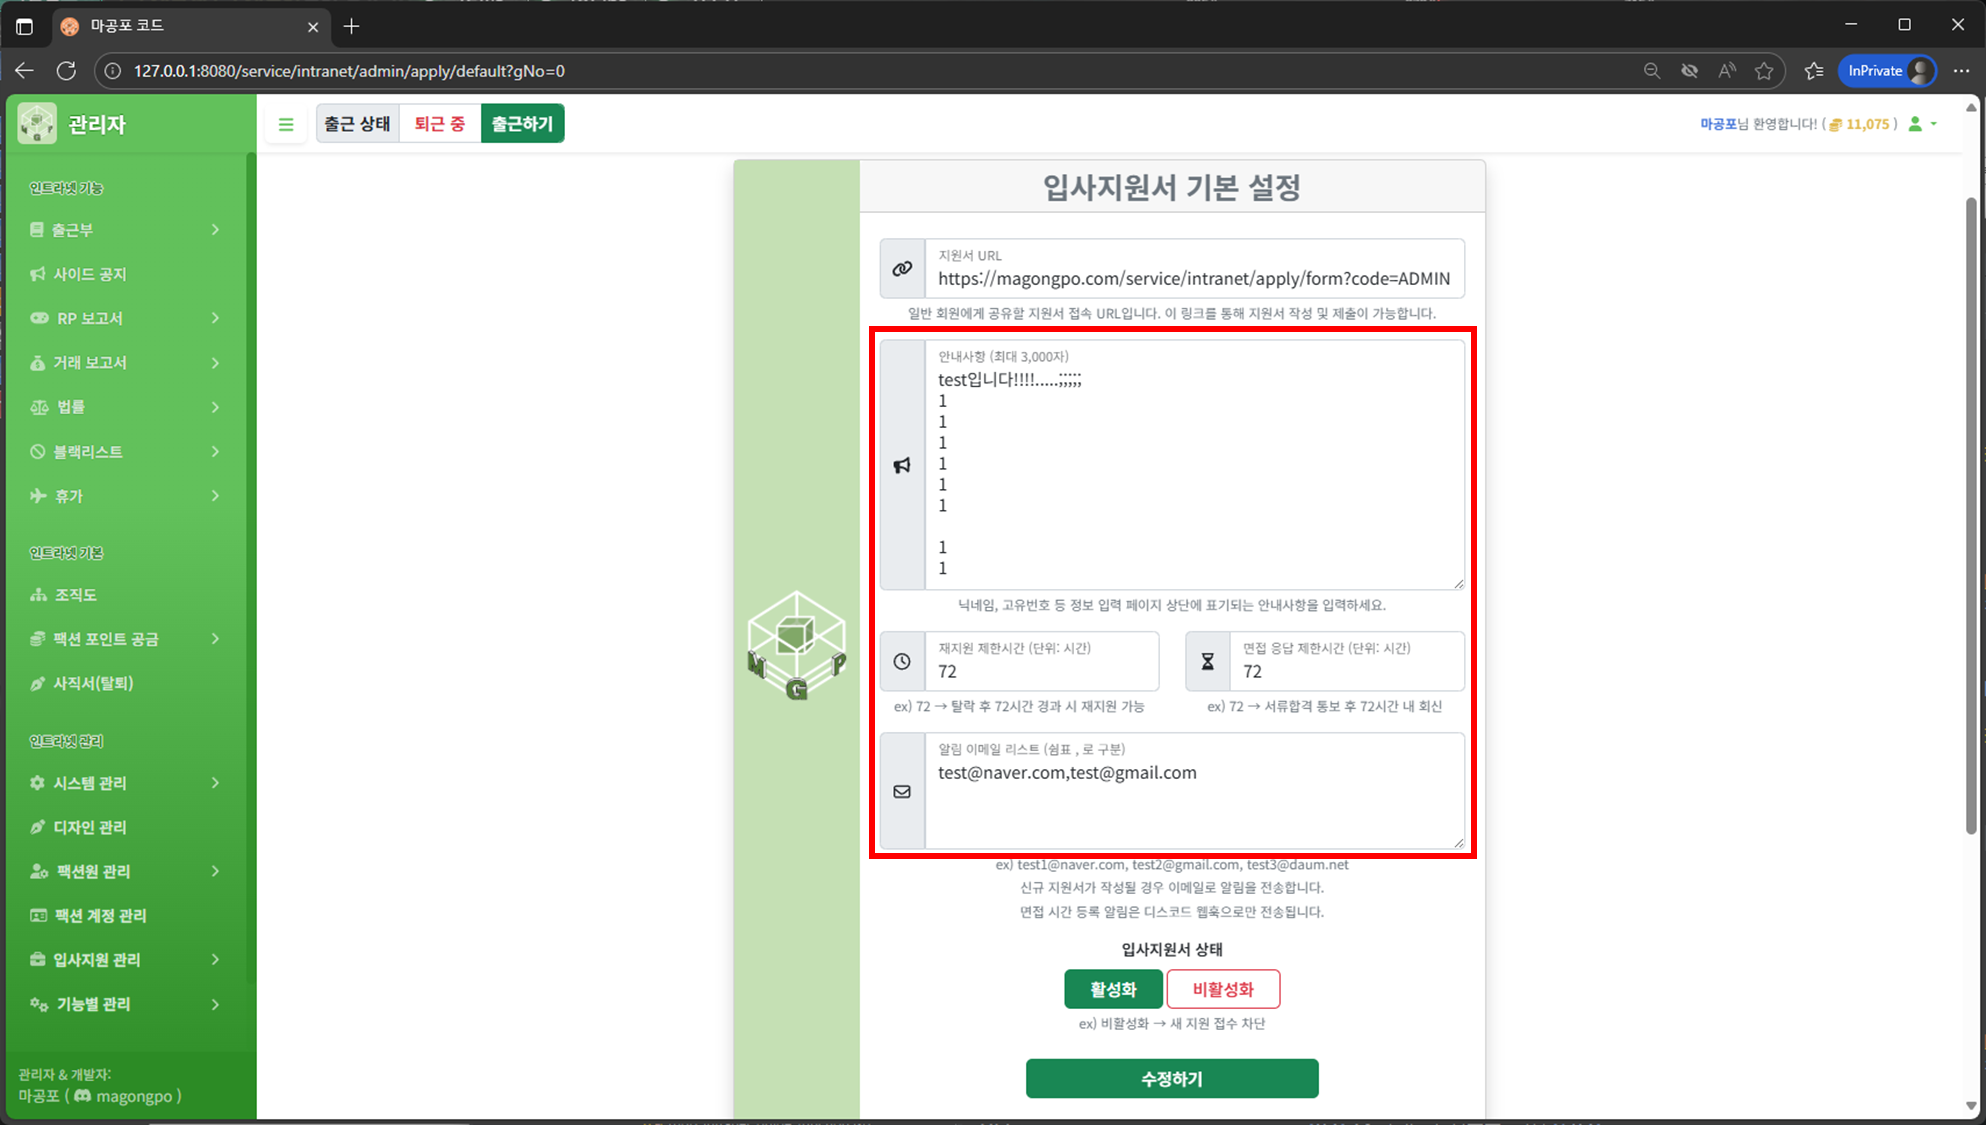
Task: Select 활성화 application status option
Action: pyautogui.click(x=1113, y=989)
